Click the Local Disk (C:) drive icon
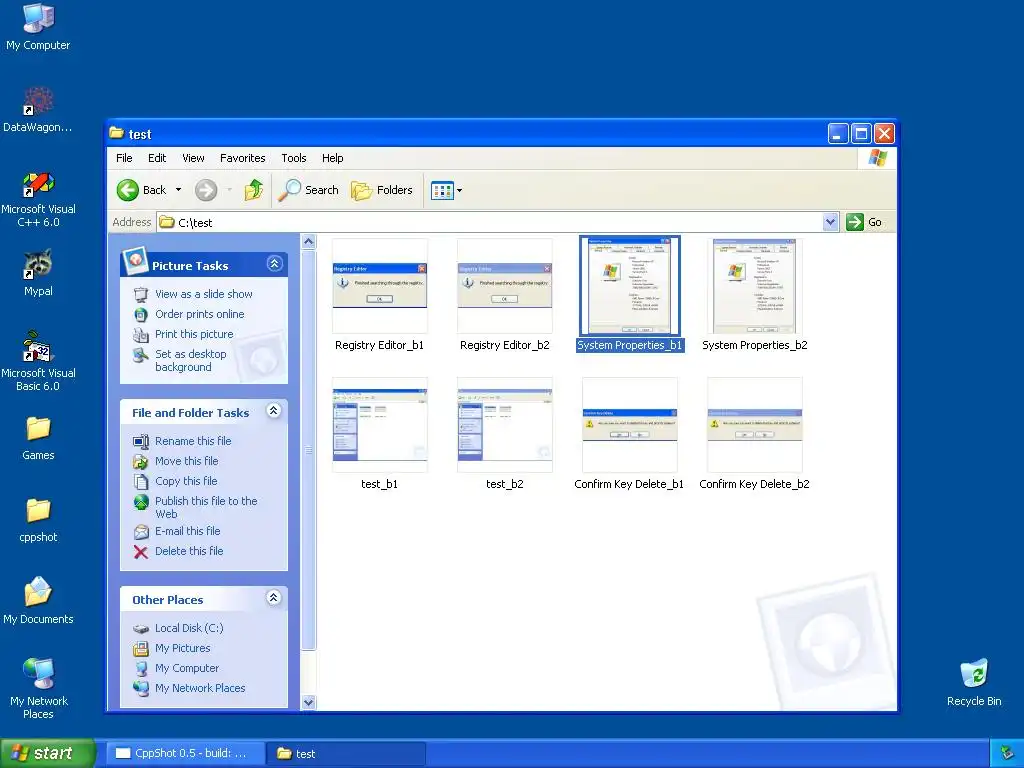The height and width of the screenshot is (768, 1024). click(140, 629)
